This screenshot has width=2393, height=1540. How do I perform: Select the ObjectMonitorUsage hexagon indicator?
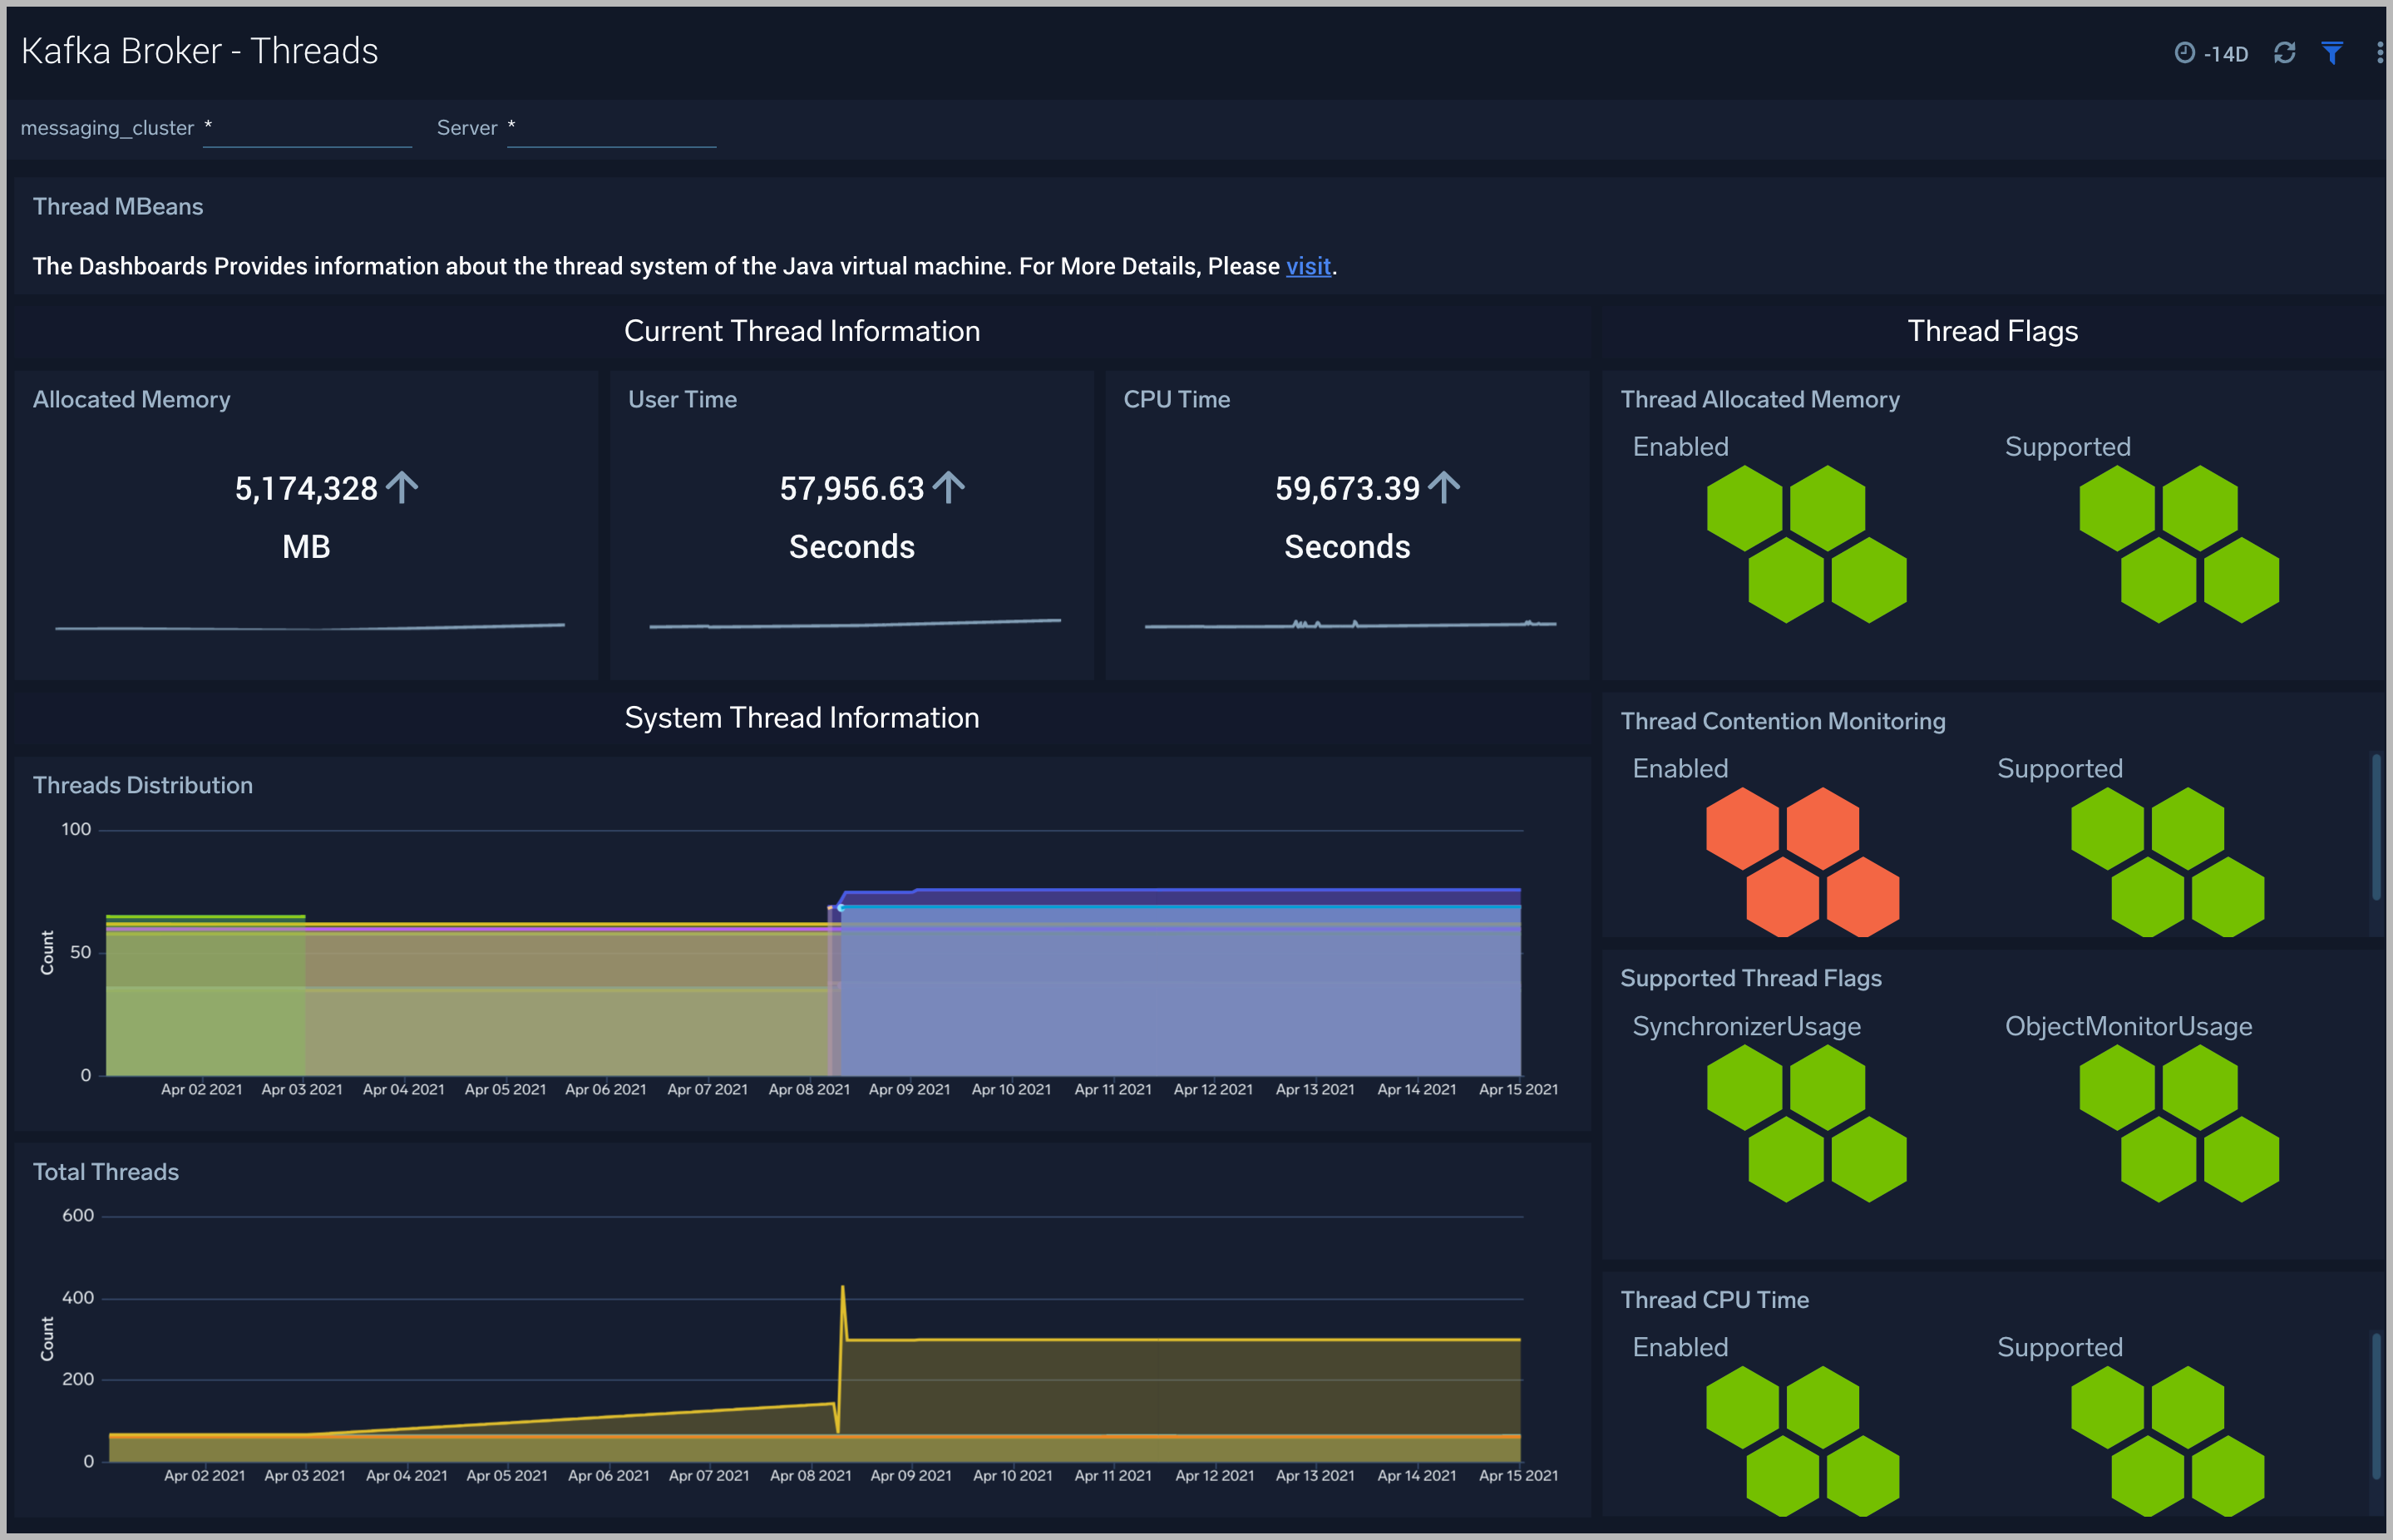pos(2182,1122)
